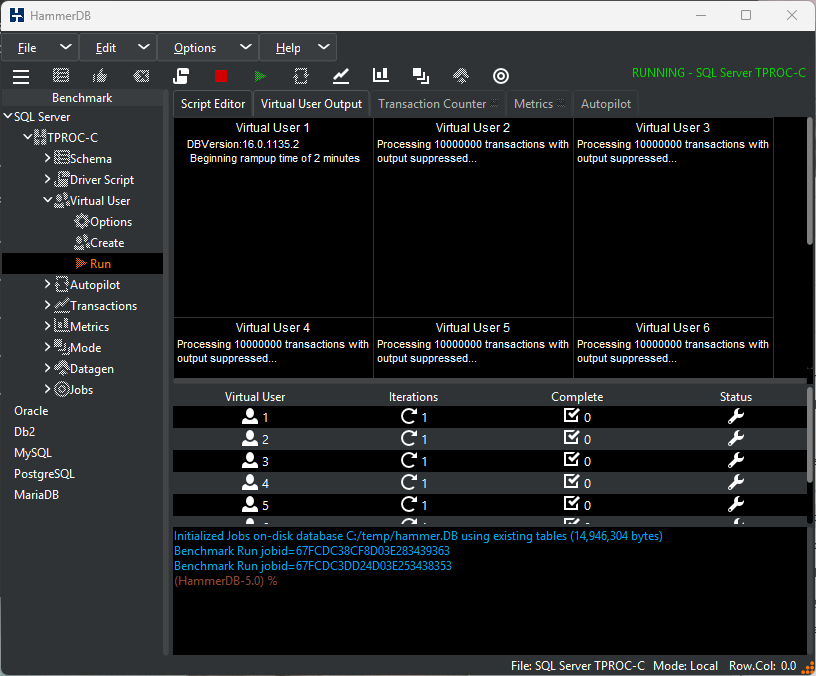Expand the Jobs tree node
The image size is (816, 676).
point(47,389)
